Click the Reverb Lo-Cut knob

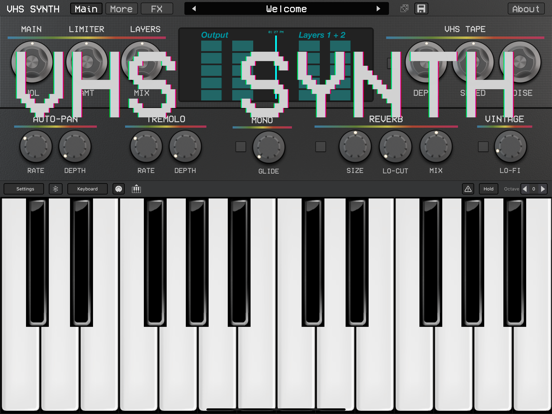coord(395,146)
